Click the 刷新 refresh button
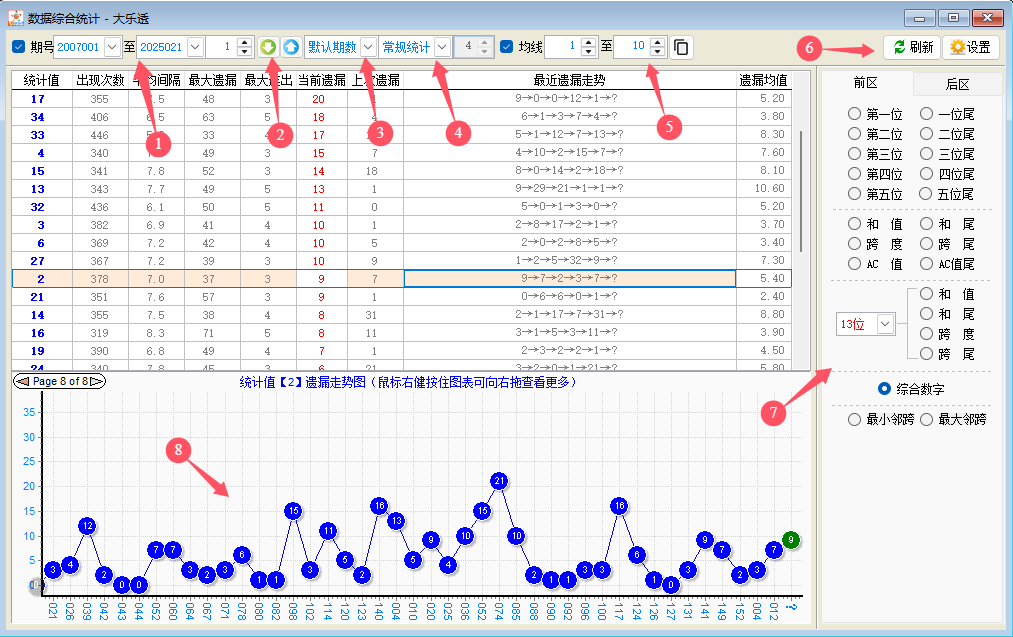Viewport: 1013px width, 637px height. point(912,47)
